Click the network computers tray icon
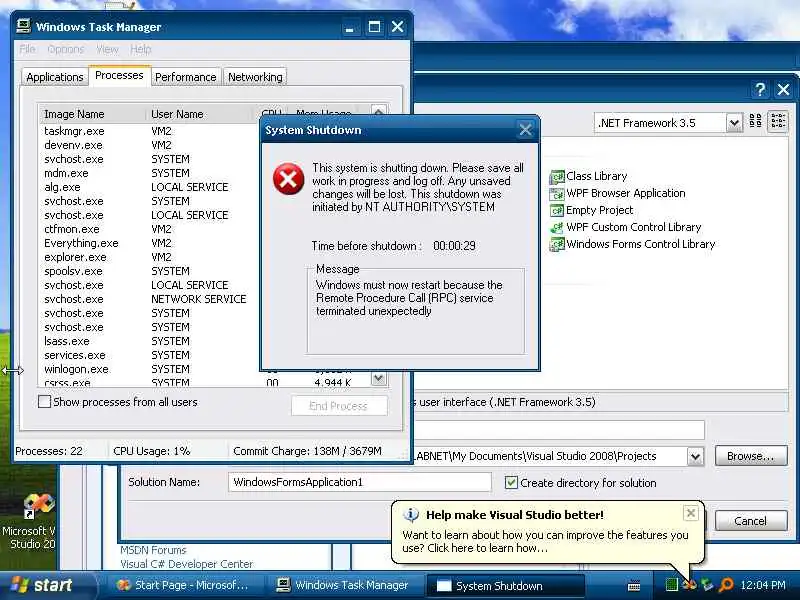Image resolution: width=800 pixels, height=600 pixels. pos(707,585)
